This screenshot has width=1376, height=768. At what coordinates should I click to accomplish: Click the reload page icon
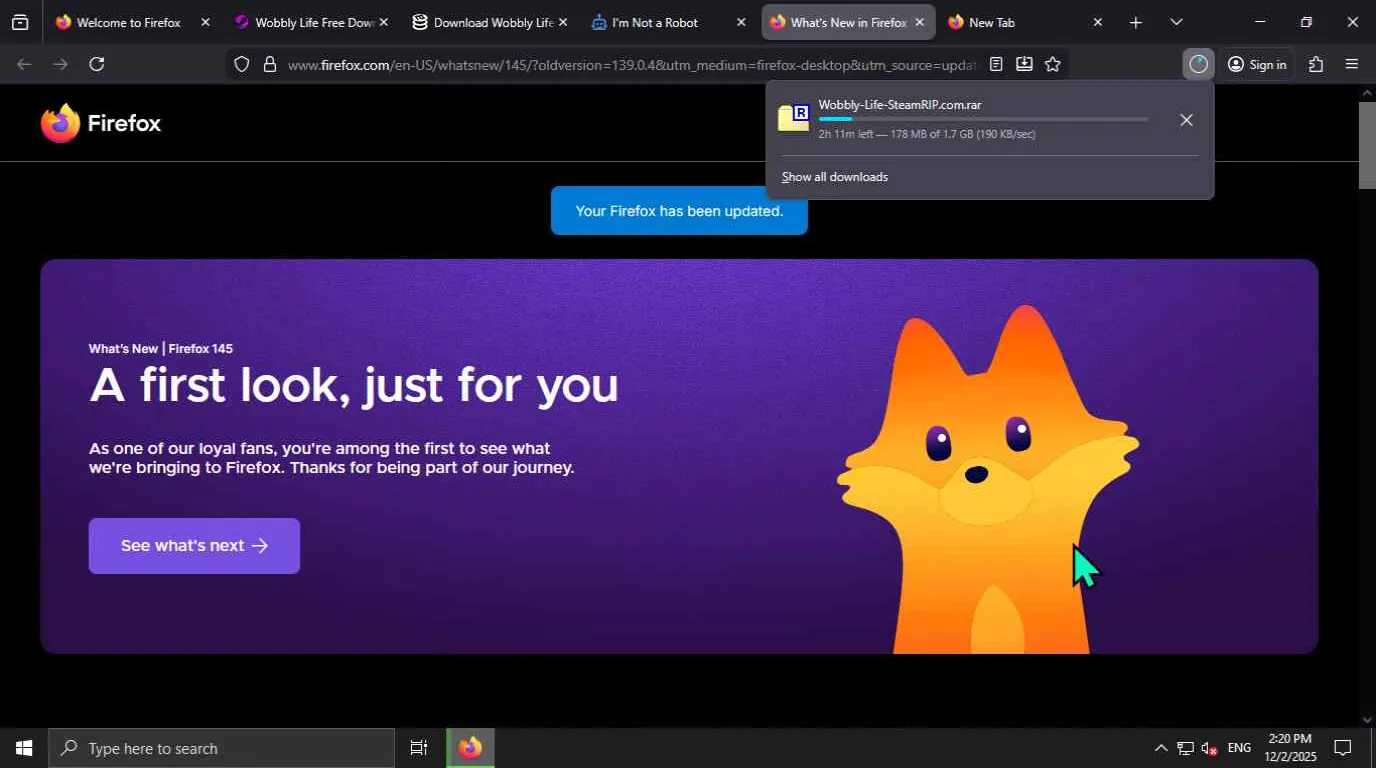point(97,64)
